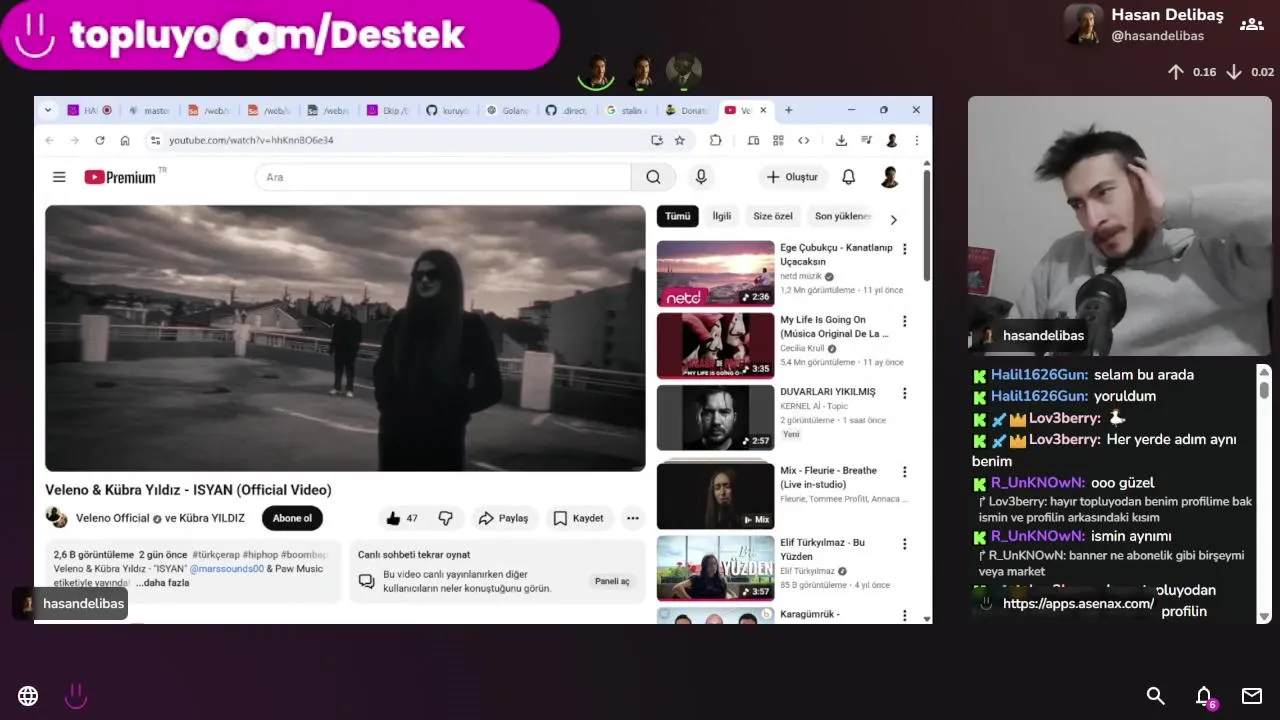Viewport: 1280px width, 720px height.
Task: Open the mail messages icon
Action: point(1252,696)
